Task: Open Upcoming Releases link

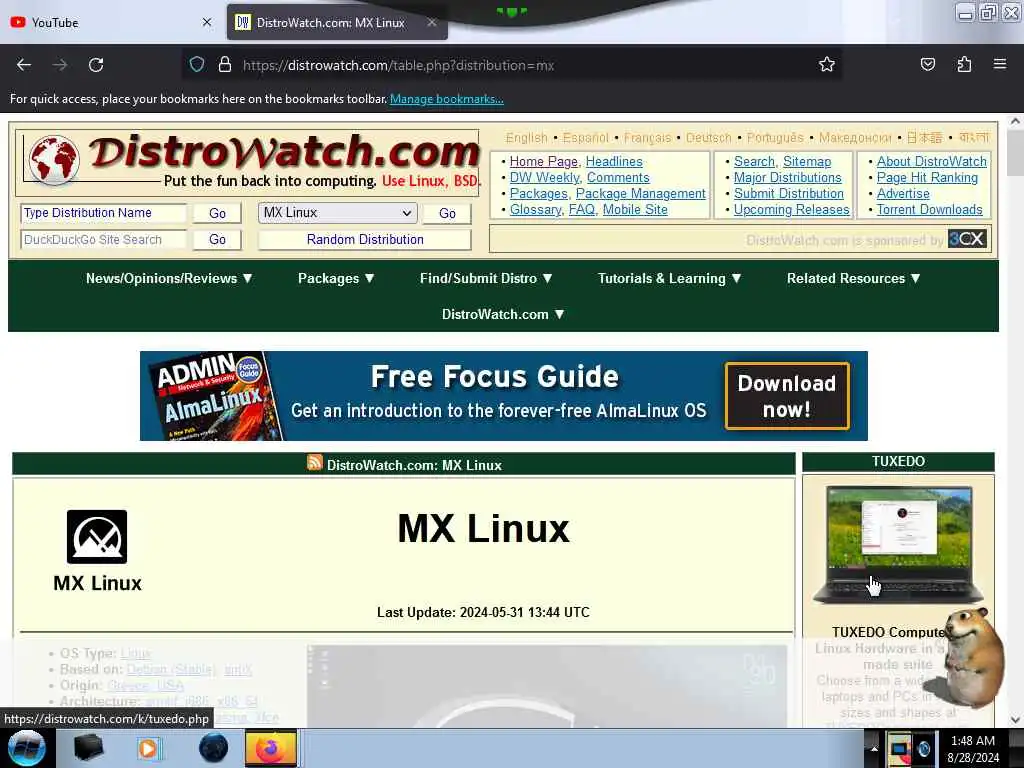Action: click(792, 210)
